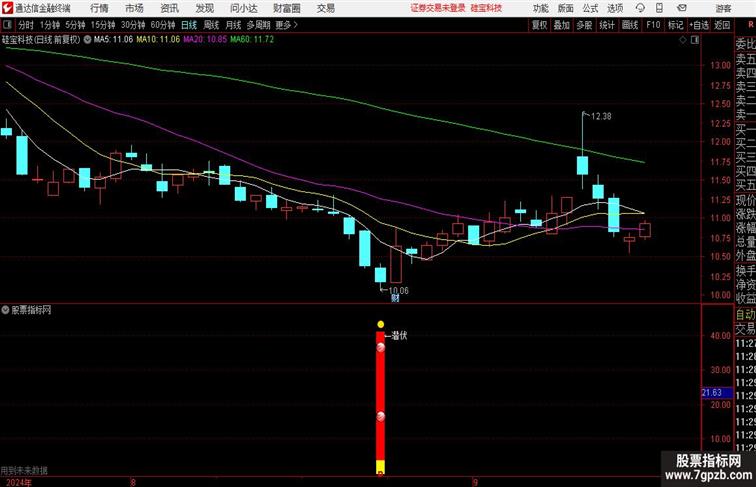The height and width of the screenshot is (487, 756).
Task: Open the 选项 menu
Action: point(615,8)
